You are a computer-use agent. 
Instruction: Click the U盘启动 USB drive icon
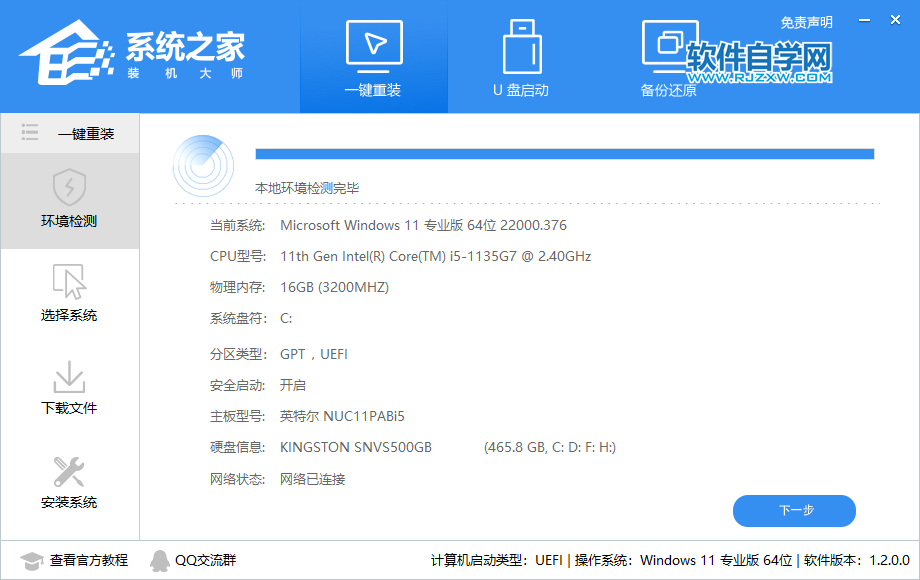pyautogui.click(x=521, y=45)
